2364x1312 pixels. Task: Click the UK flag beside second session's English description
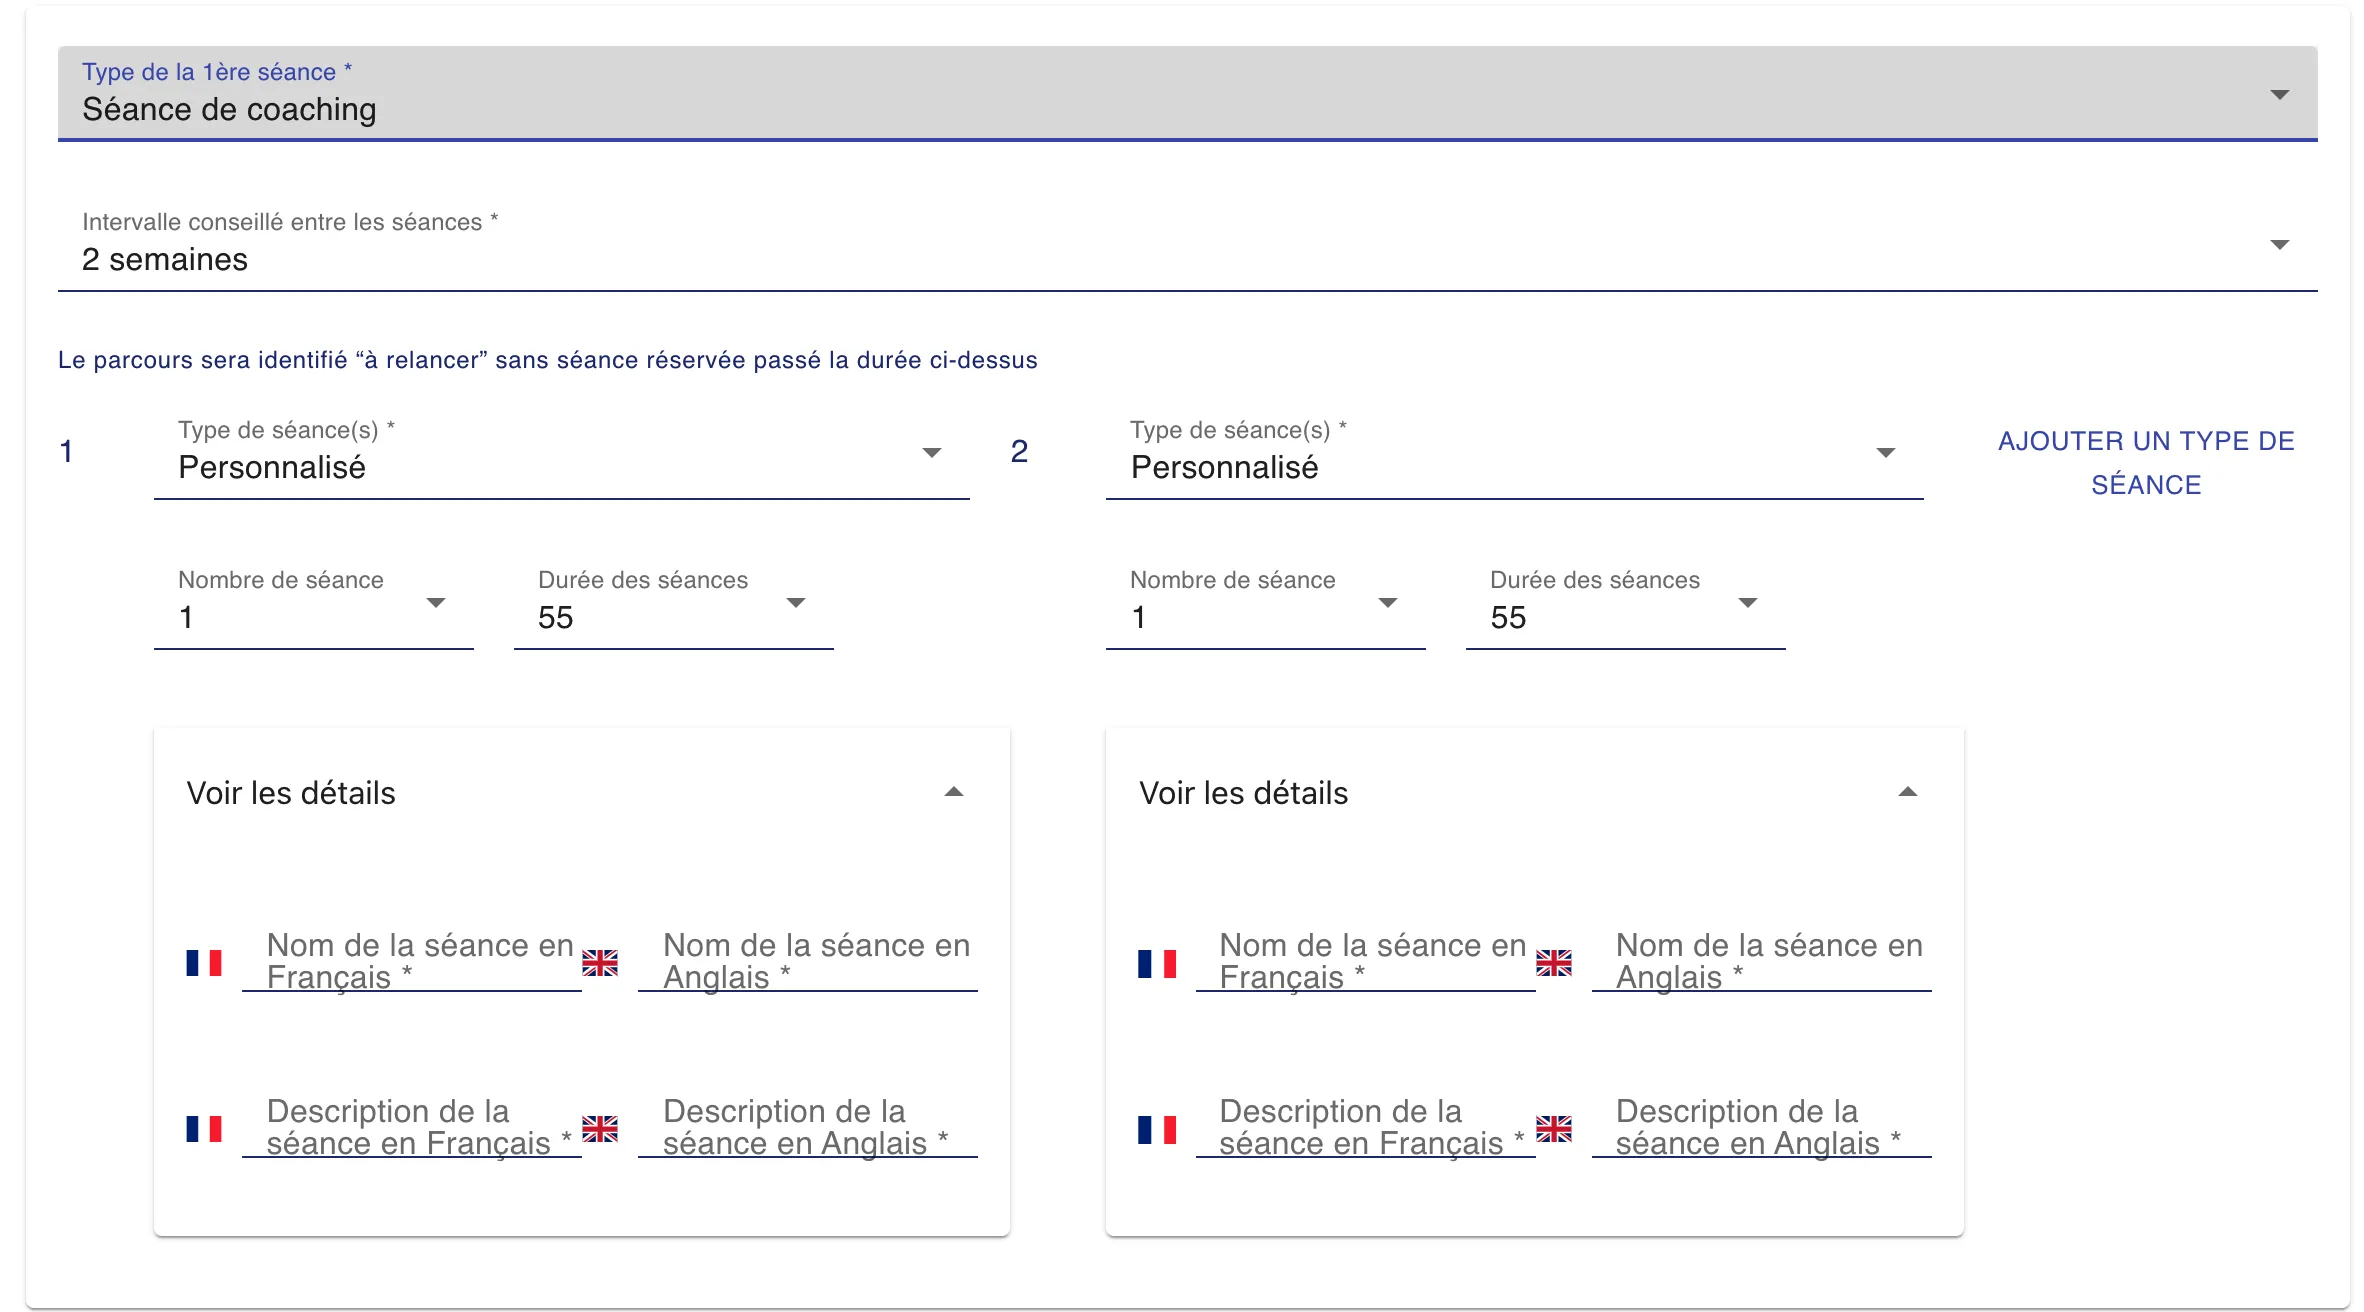(x=1554, y=1129)
